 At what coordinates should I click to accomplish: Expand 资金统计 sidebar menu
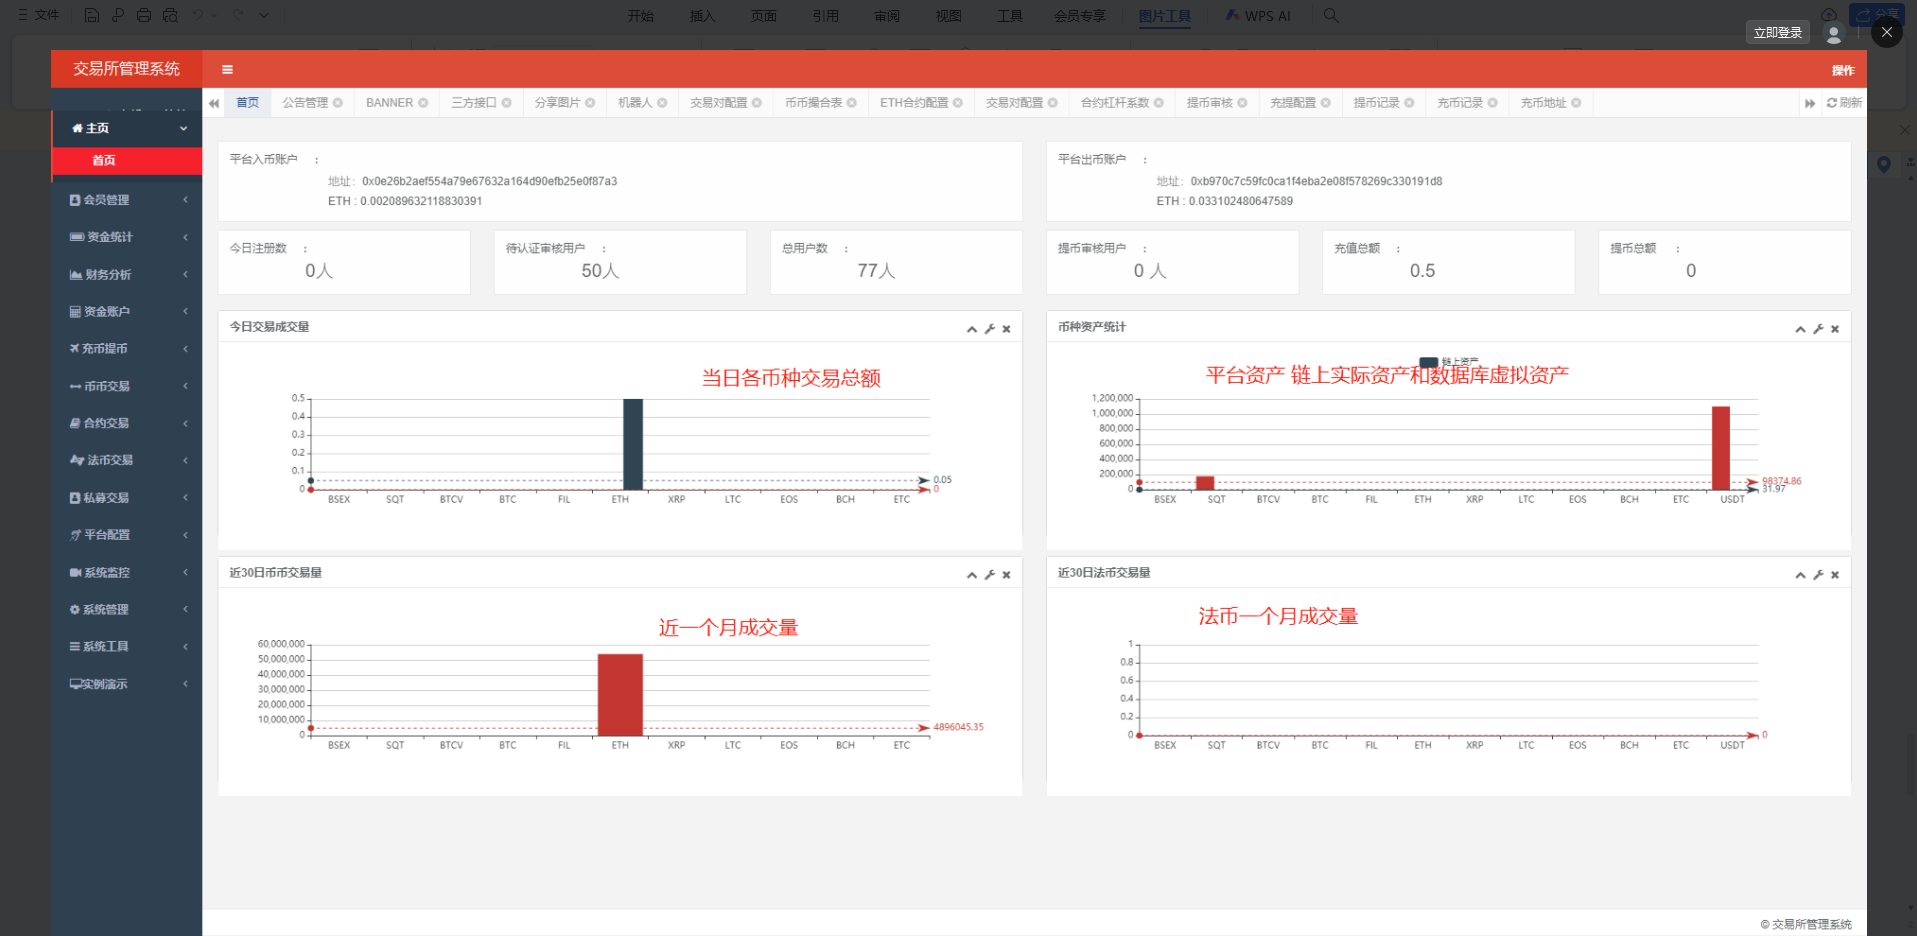pos(127,237)
